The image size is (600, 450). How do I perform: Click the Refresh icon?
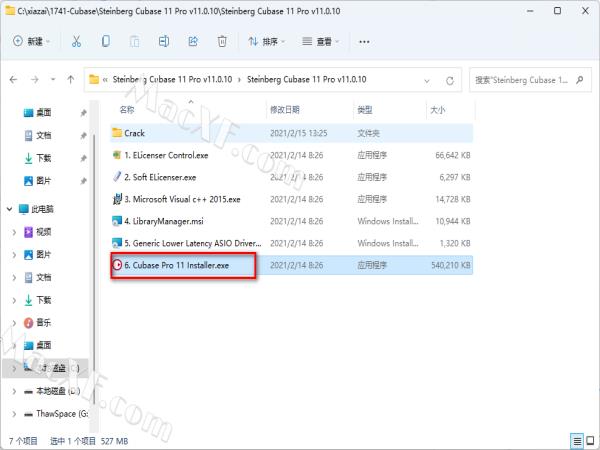(450, 81)
